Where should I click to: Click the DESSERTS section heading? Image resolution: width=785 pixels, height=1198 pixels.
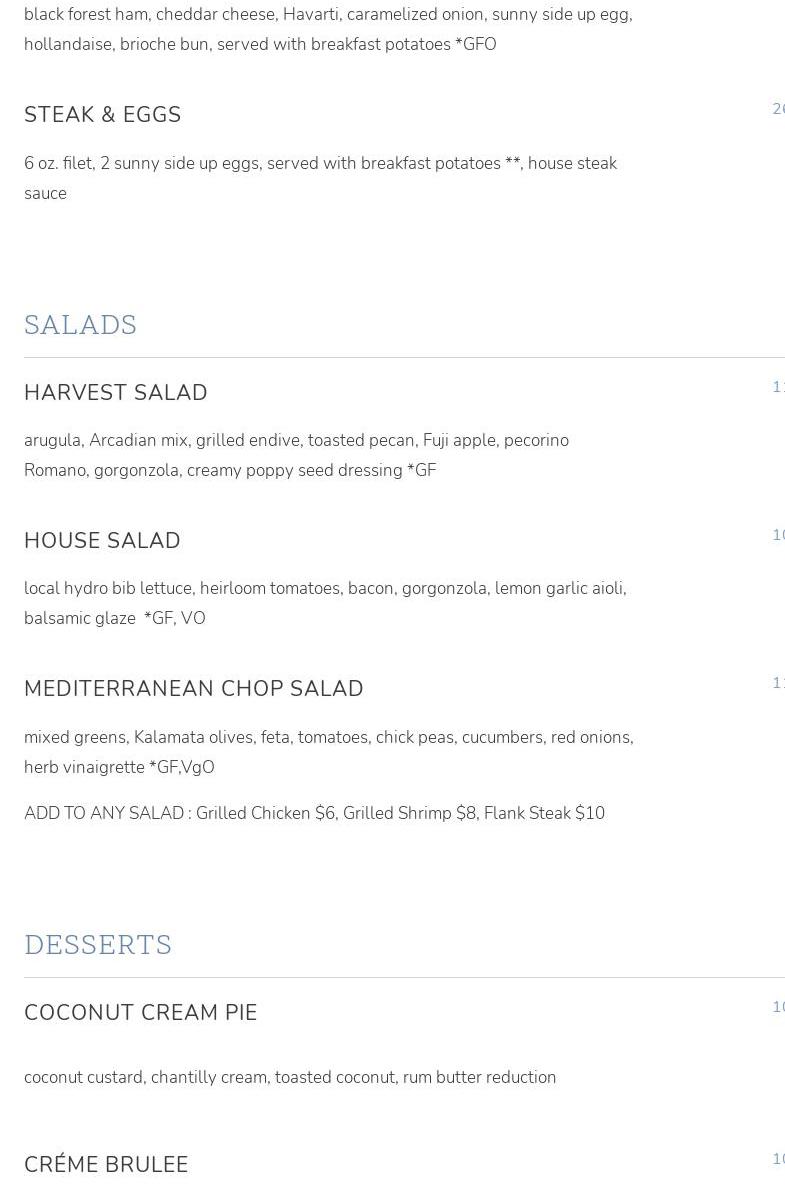98,945
